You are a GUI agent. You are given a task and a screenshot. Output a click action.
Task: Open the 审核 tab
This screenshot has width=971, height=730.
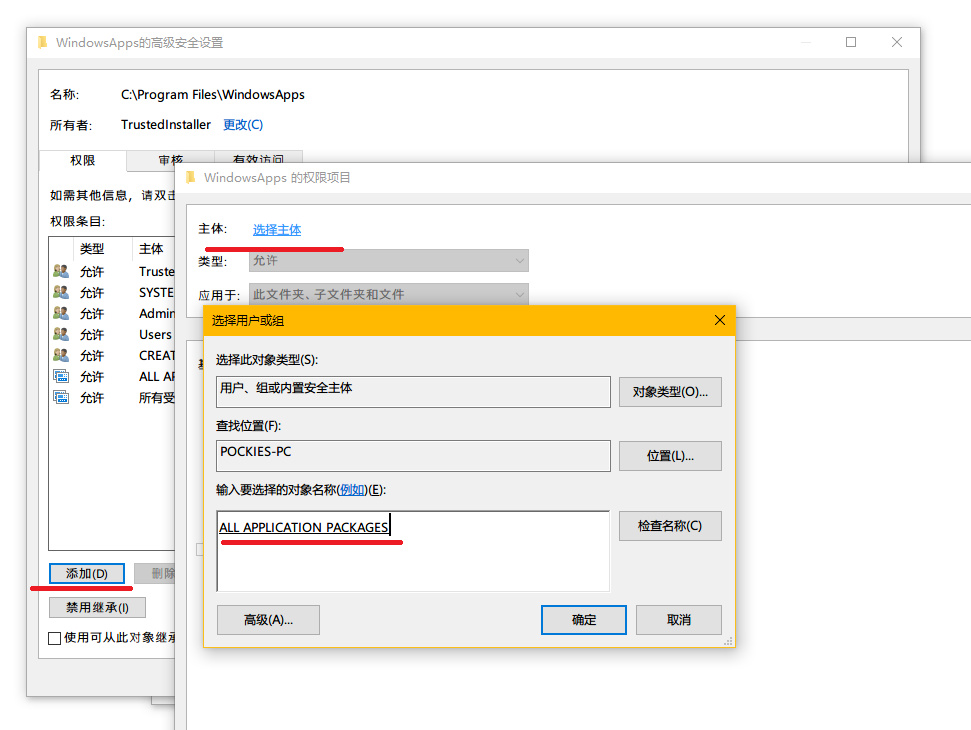pos(170,160)
